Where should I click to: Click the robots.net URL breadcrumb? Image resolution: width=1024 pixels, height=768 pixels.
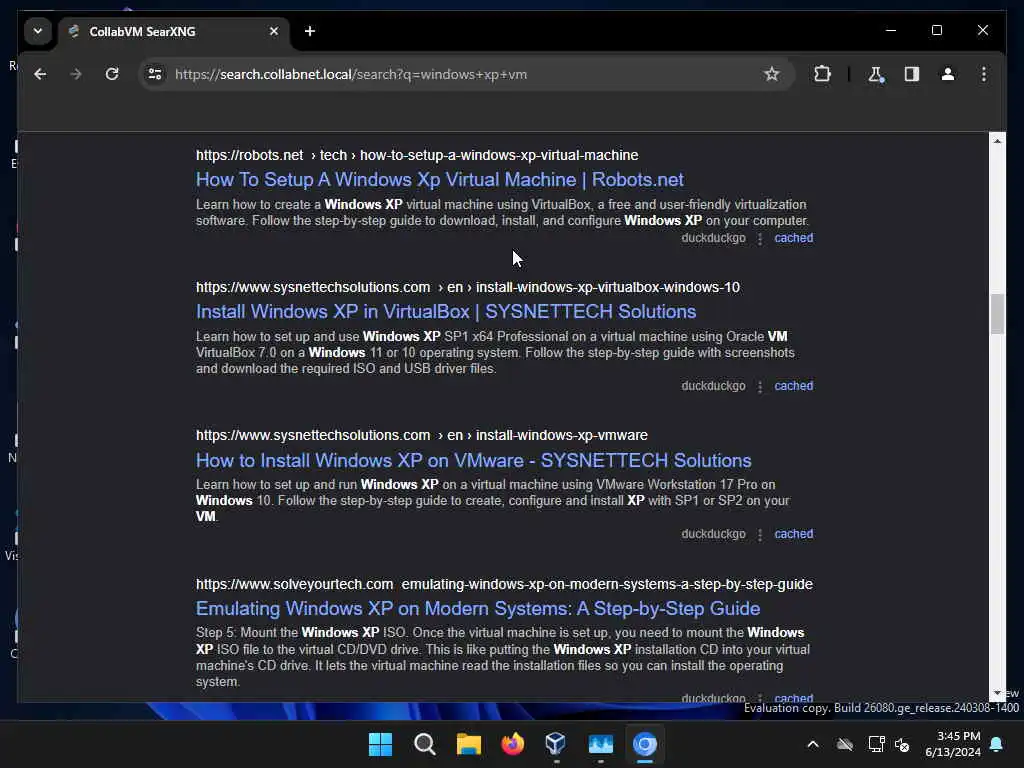coord(417,155)
